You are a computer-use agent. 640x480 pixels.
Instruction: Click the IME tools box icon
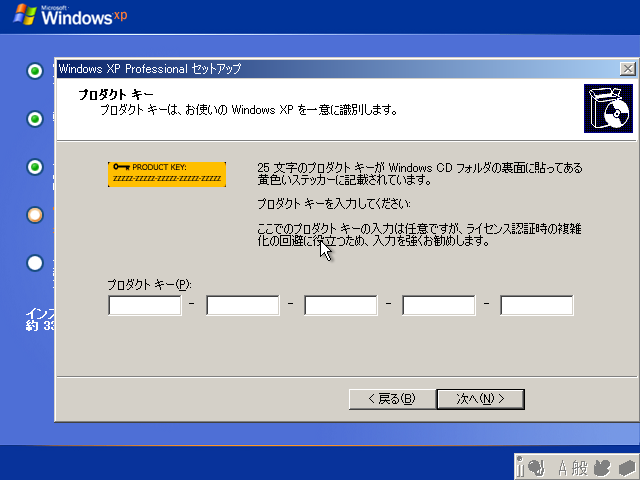(626, 468)
